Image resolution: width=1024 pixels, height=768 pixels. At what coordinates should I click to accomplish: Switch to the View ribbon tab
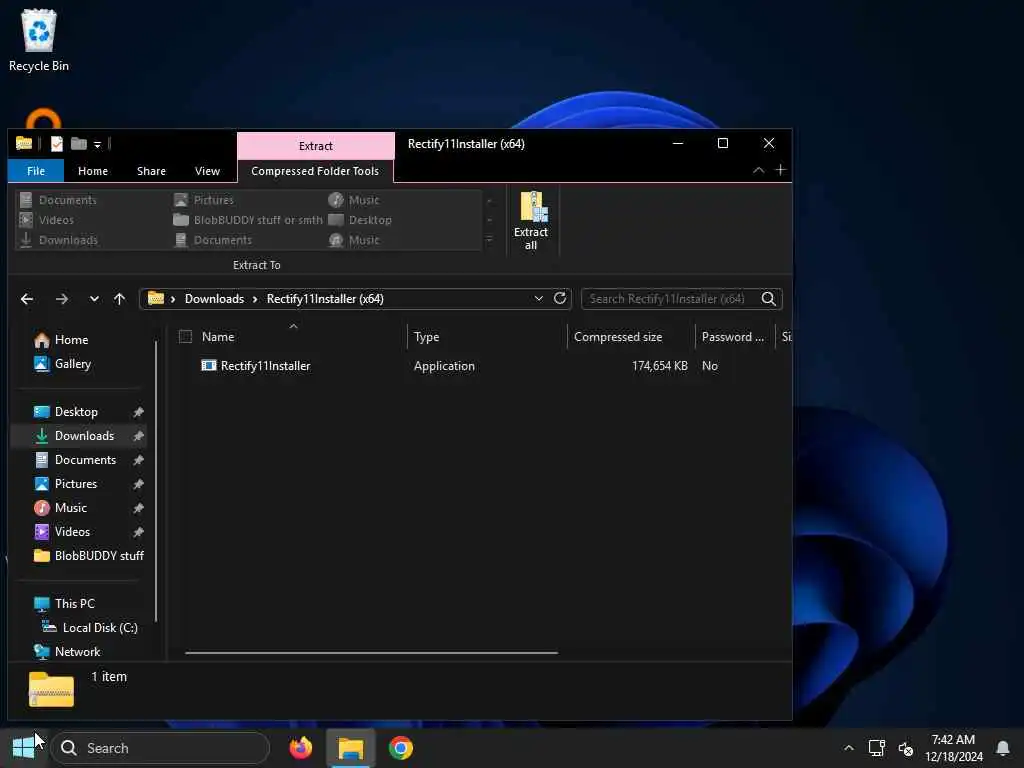[207, 171]
